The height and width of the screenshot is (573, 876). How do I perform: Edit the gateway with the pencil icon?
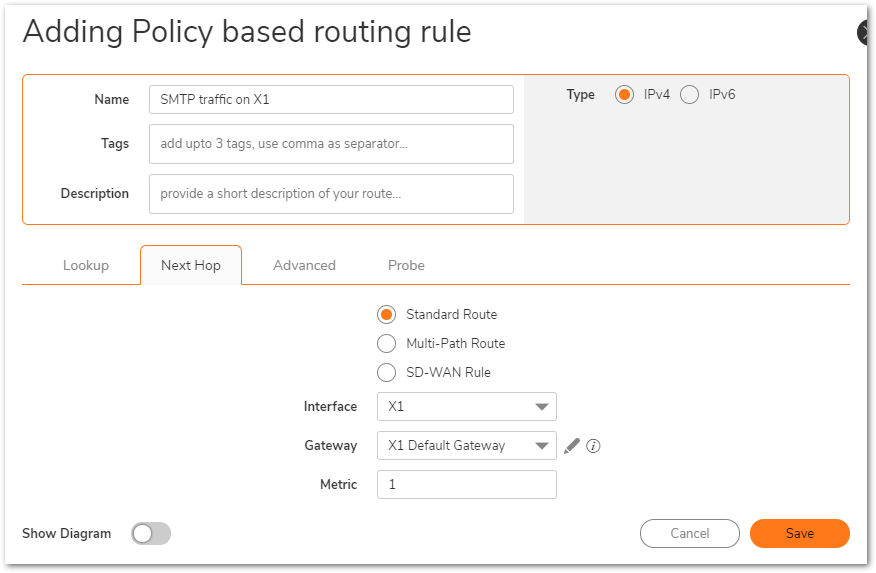pos(572,446)
